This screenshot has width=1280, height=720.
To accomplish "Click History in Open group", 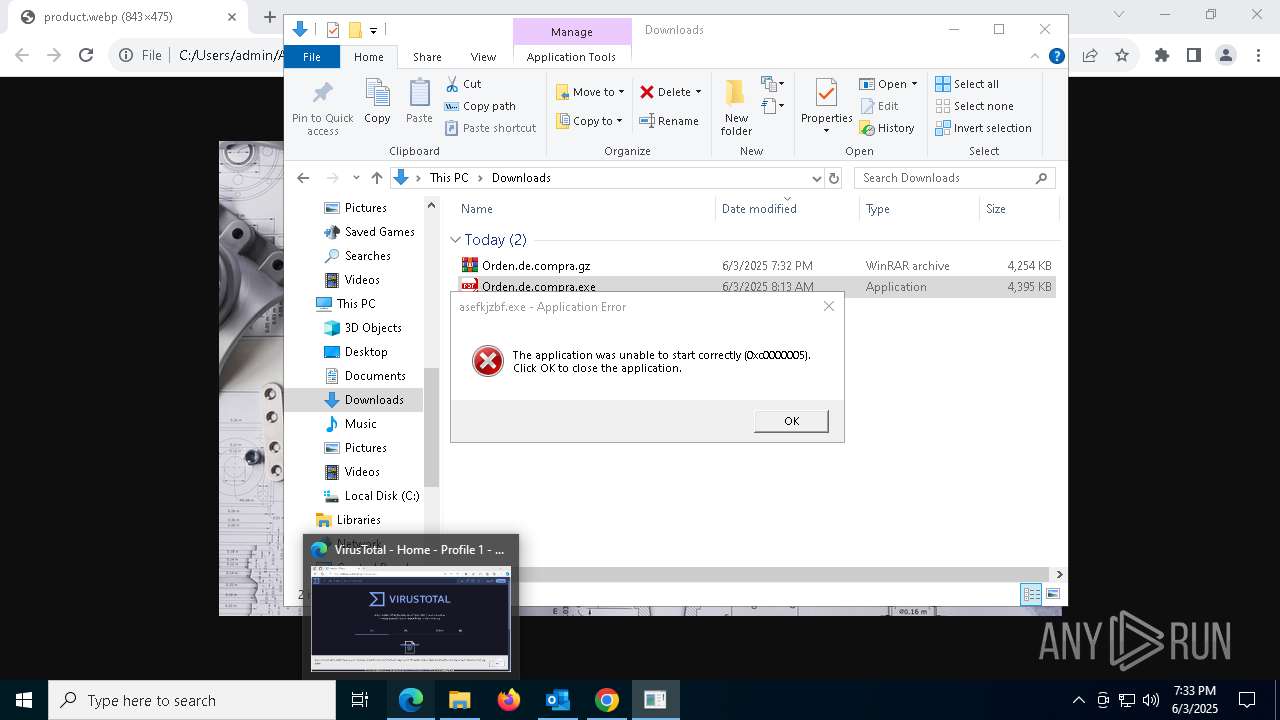I will coord(886,128).
